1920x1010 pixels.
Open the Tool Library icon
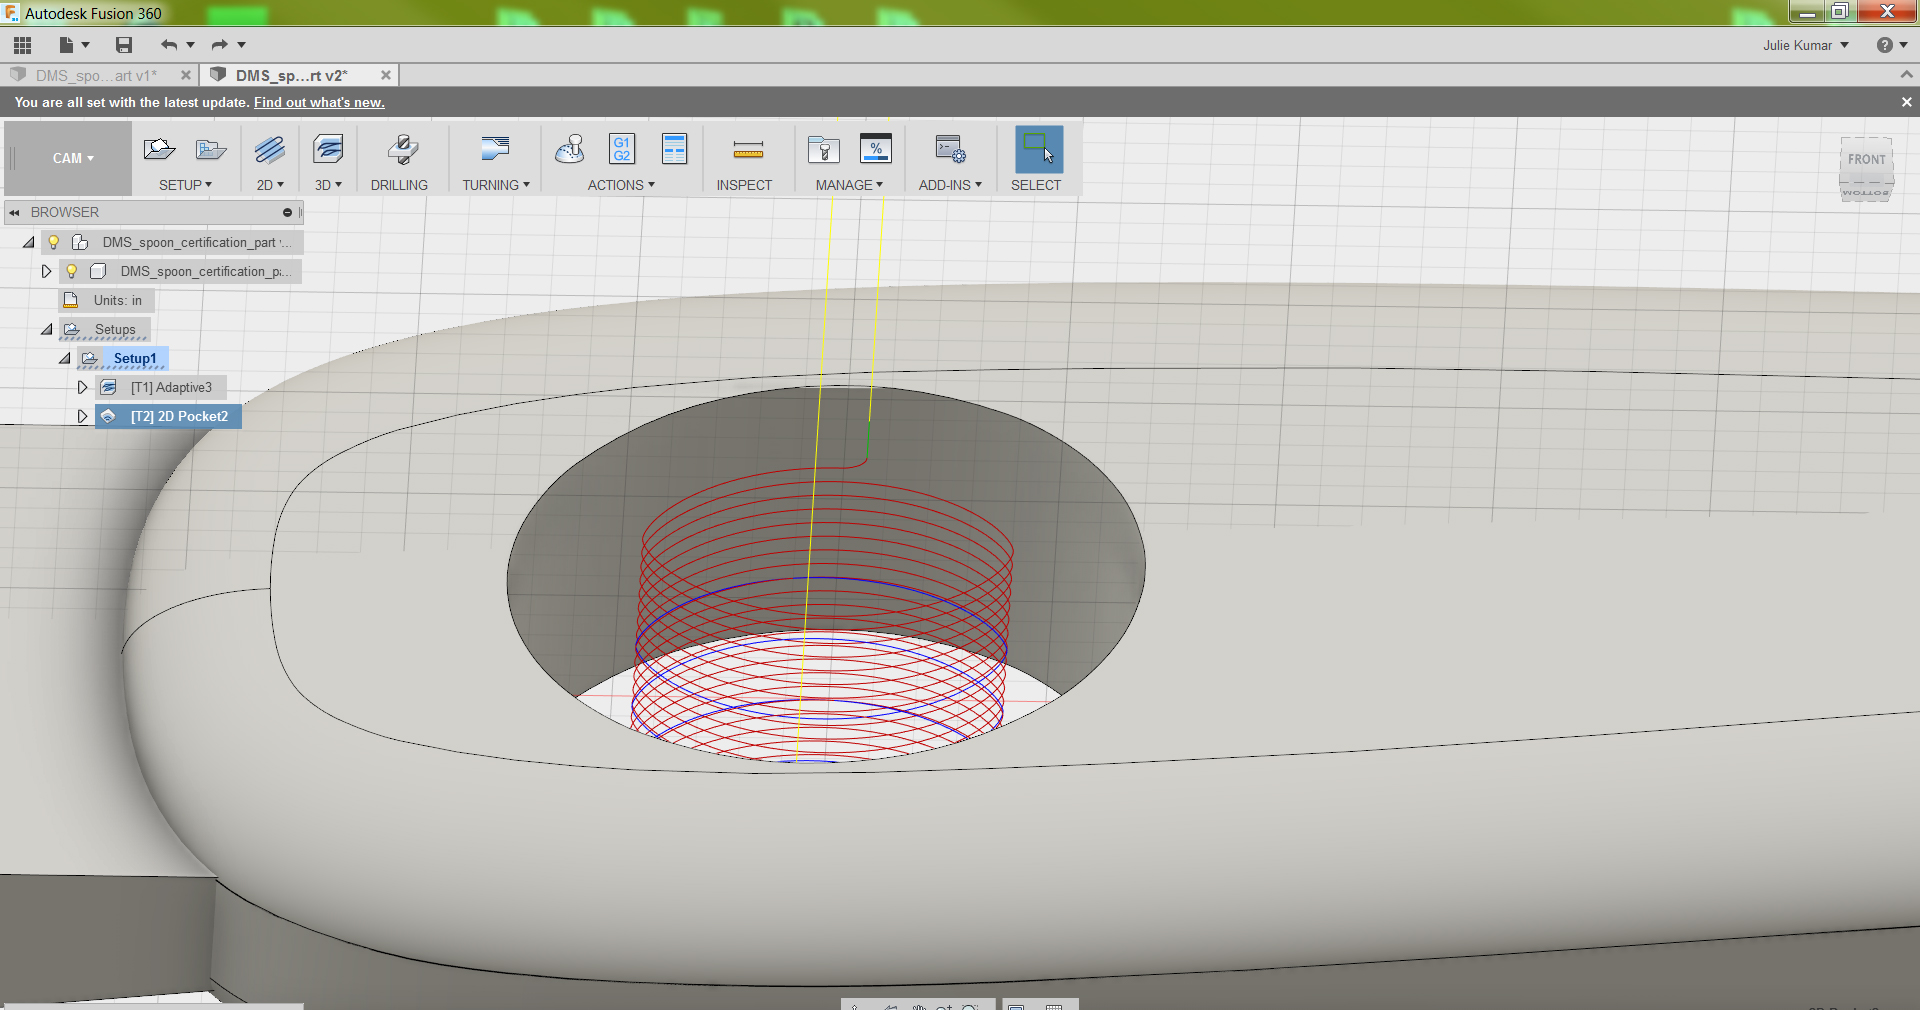(x=824, y=150)
